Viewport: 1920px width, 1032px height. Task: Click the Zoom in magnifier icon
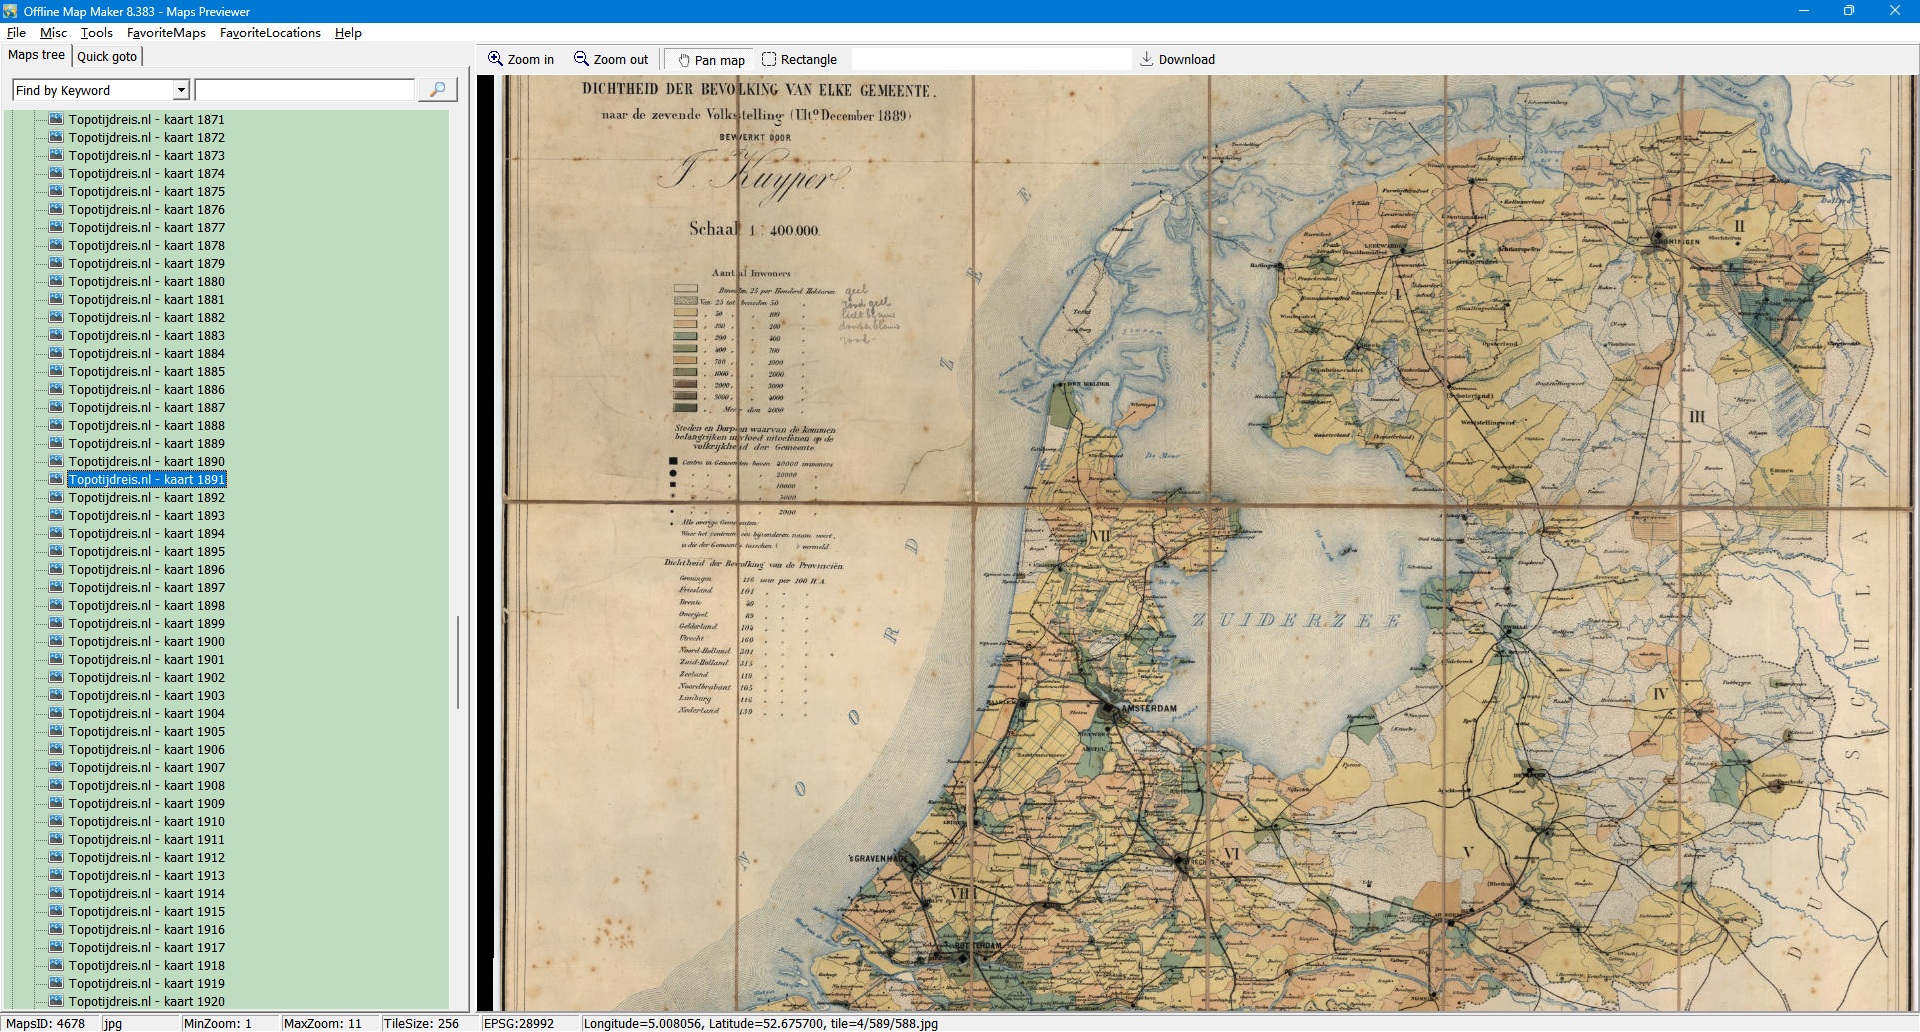point(495,59)
